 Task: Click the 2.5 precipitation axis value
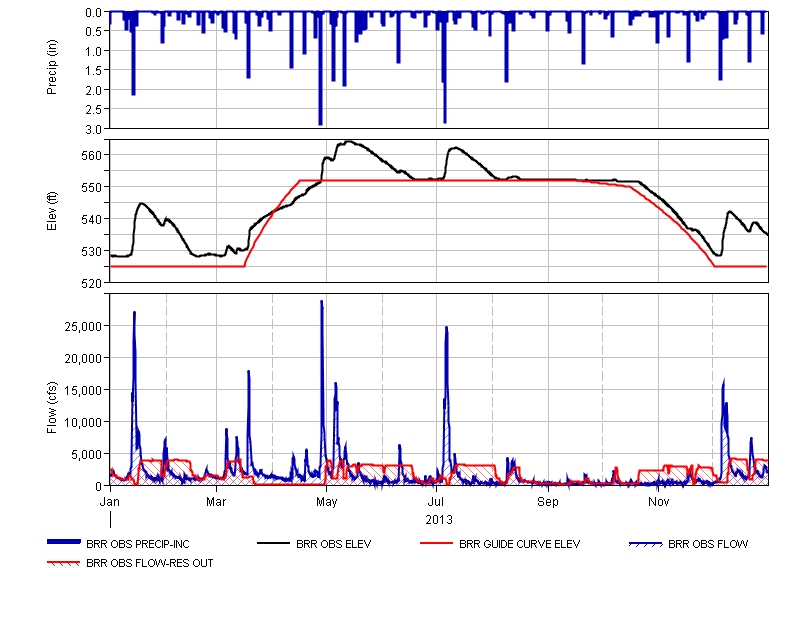94,110
